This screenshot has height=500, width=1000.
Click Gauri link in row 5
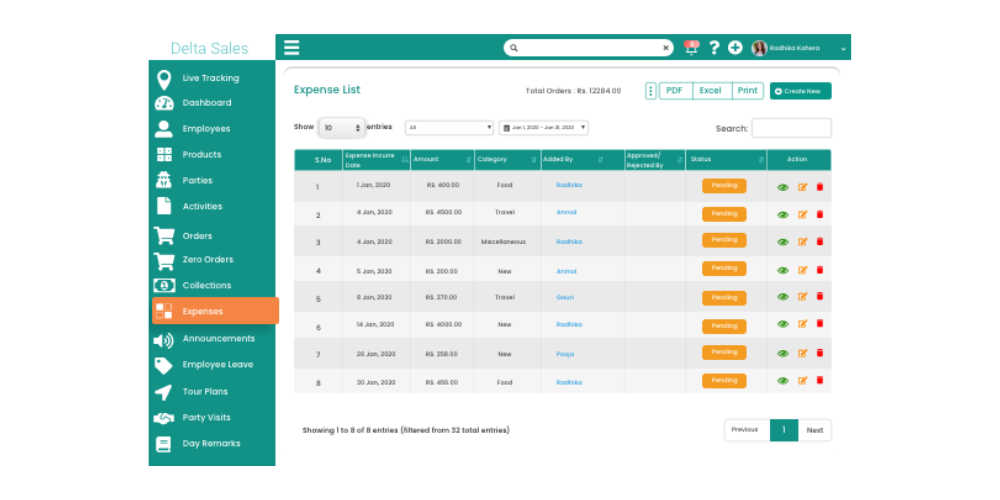coord(565,297)
